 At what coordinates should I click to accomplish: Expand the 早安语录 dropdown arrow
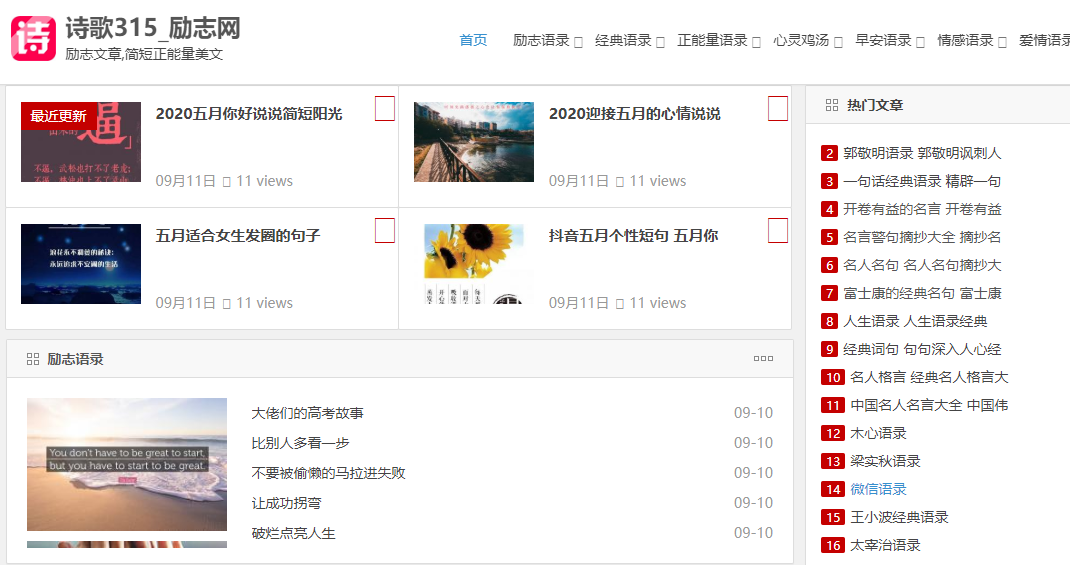click(920, 42)
